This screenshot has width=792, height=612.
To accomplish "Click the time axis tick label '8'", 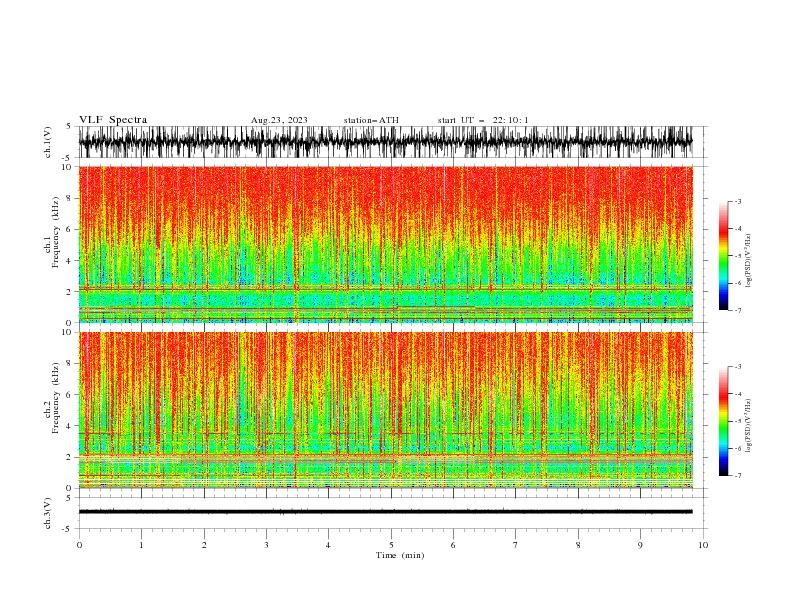I will [578, 545].
